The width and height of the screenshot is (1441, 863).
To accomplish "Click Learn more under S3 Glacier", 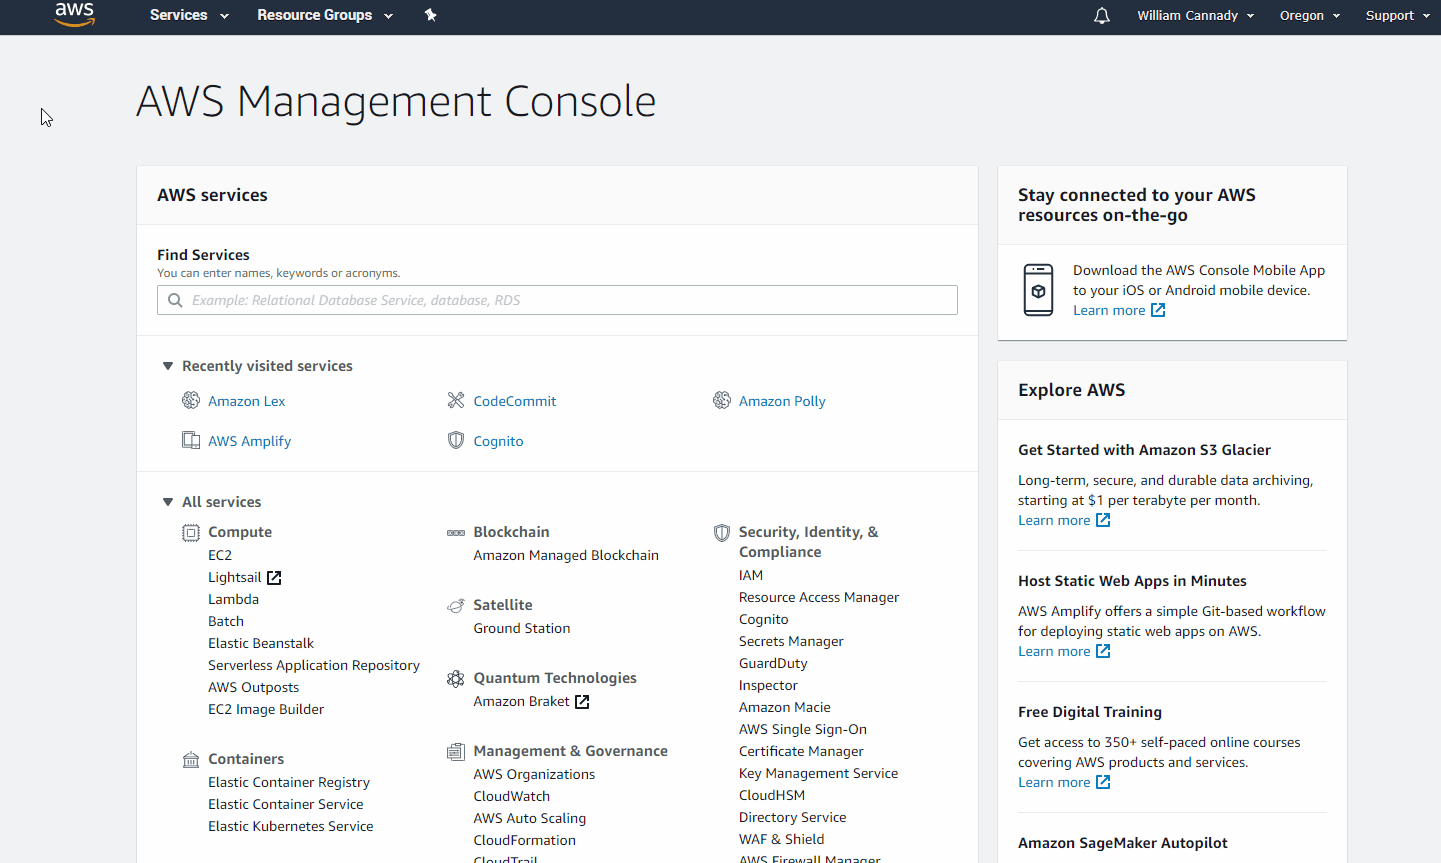I will (1054, 521).
